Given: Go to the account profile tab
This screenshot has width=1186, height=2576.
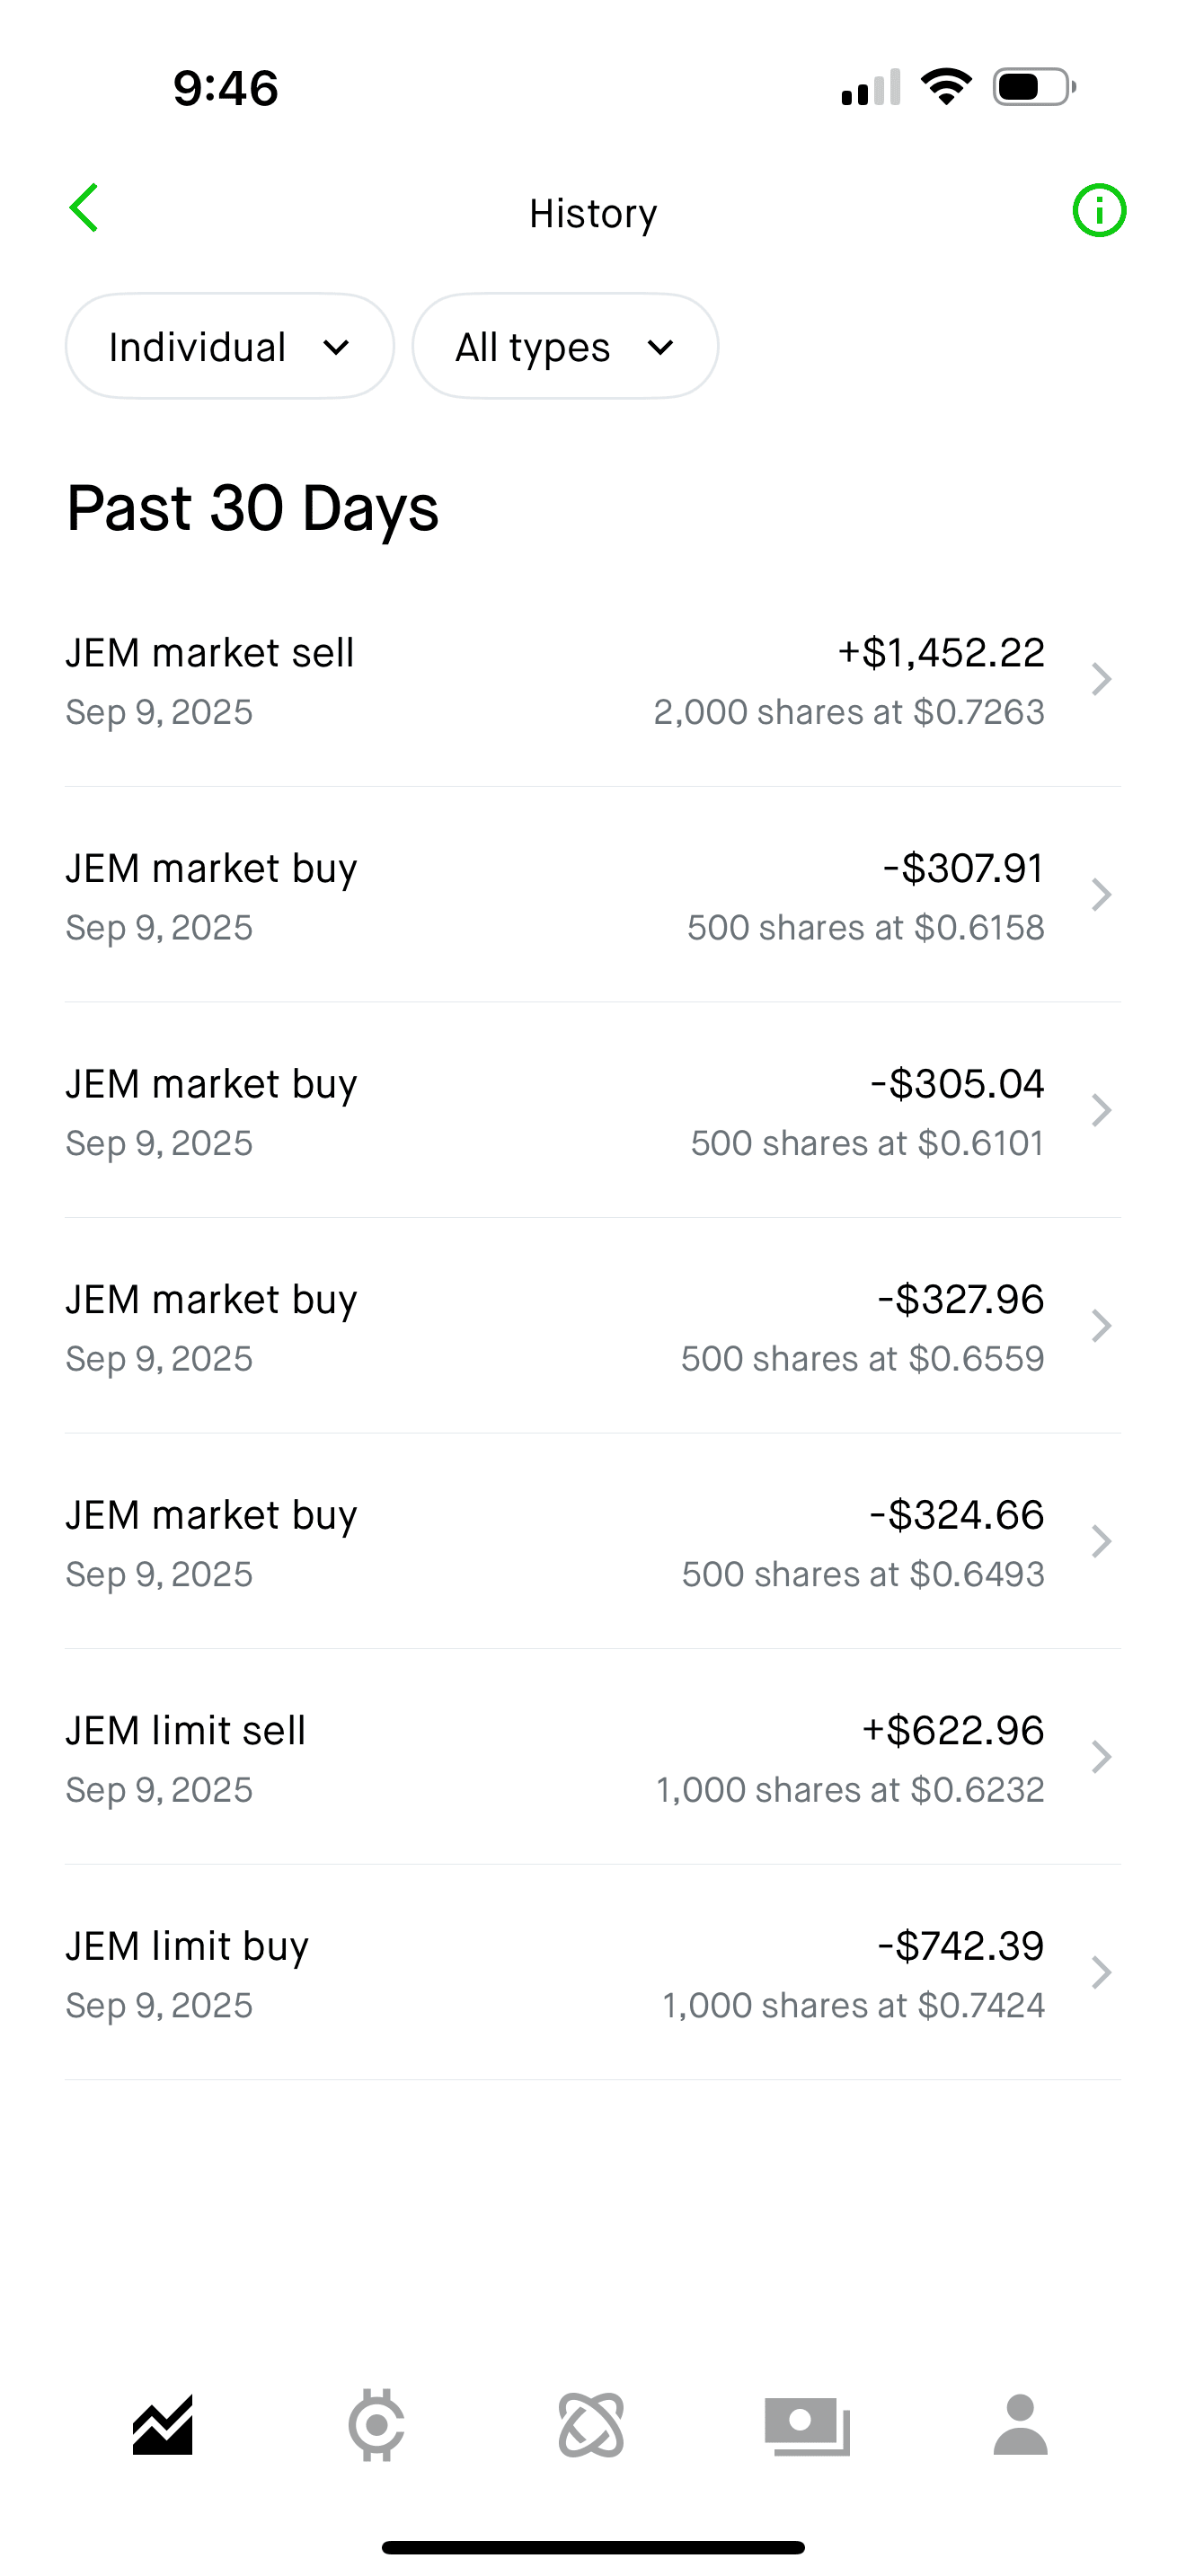Looking at the screenshot, I should point(1020,2424).
